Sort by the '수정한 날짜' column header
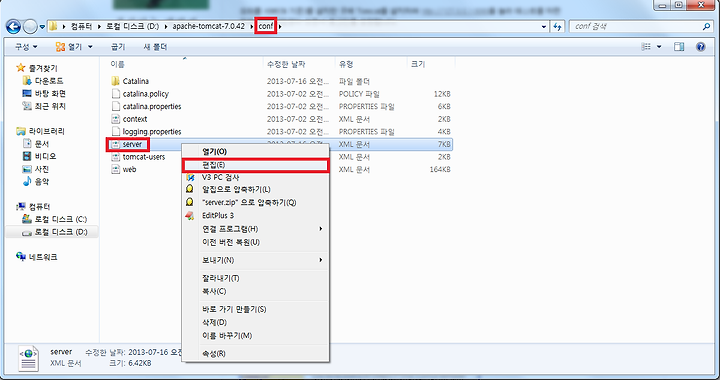Image resolution: width=720 pixels, height=380 pixels. point(286,64)
